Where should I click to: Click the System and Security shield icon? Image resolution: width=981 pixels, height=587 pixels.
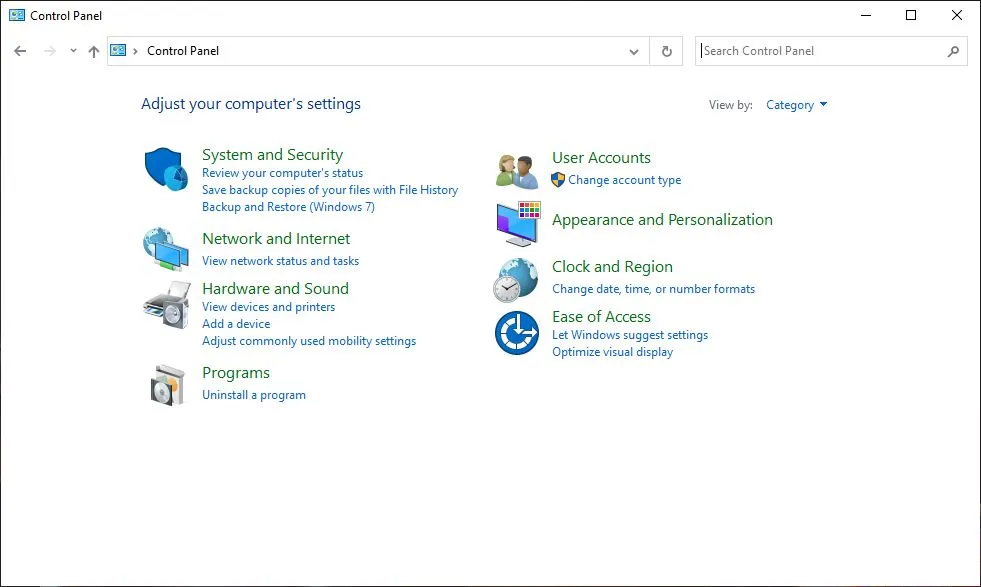[166, 169]
